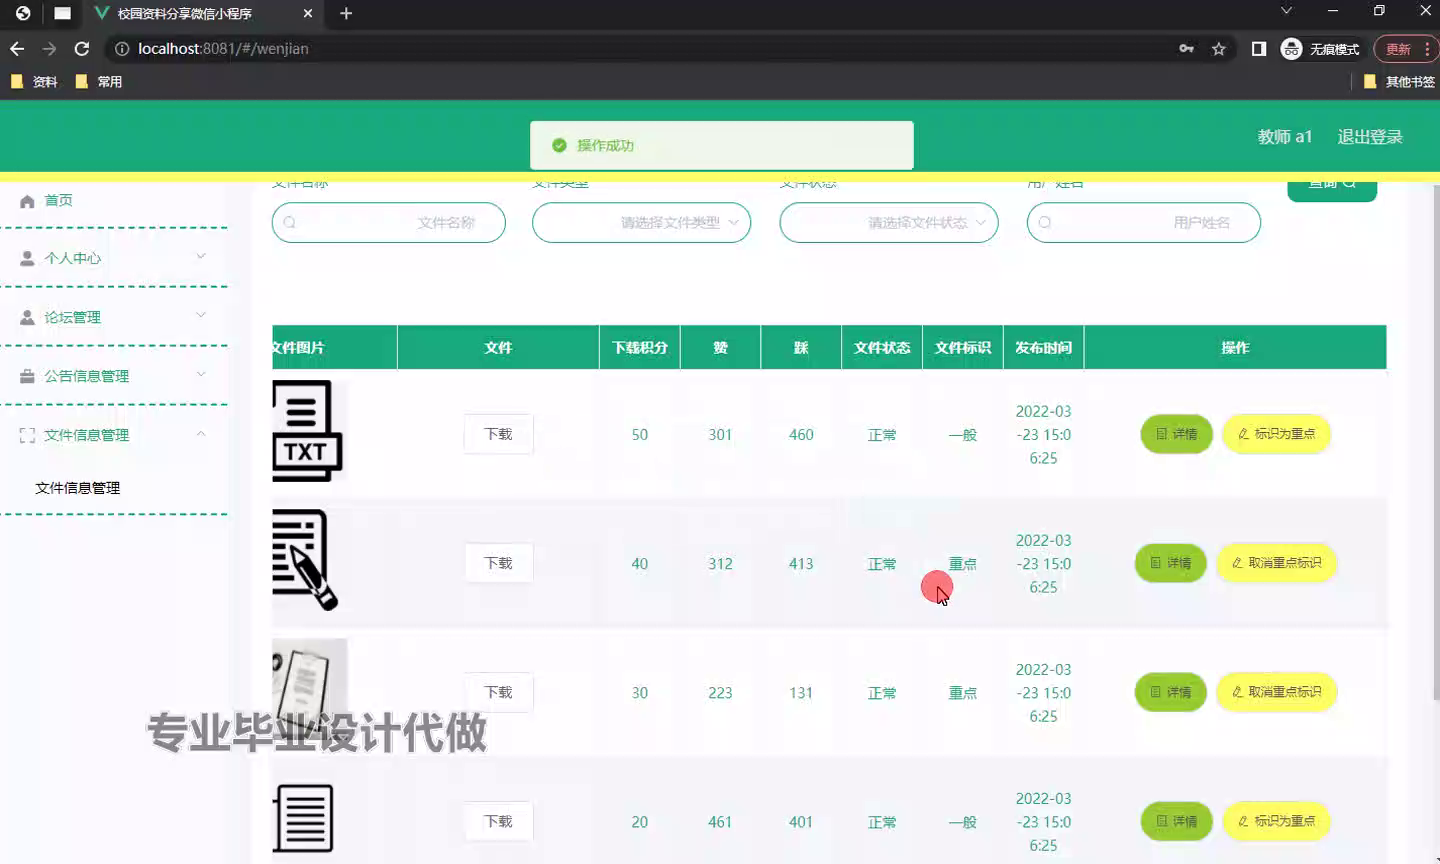Click the 文件状态 column header
The height and width of the screenshot is (864, 1440).
tap(882, 347)
